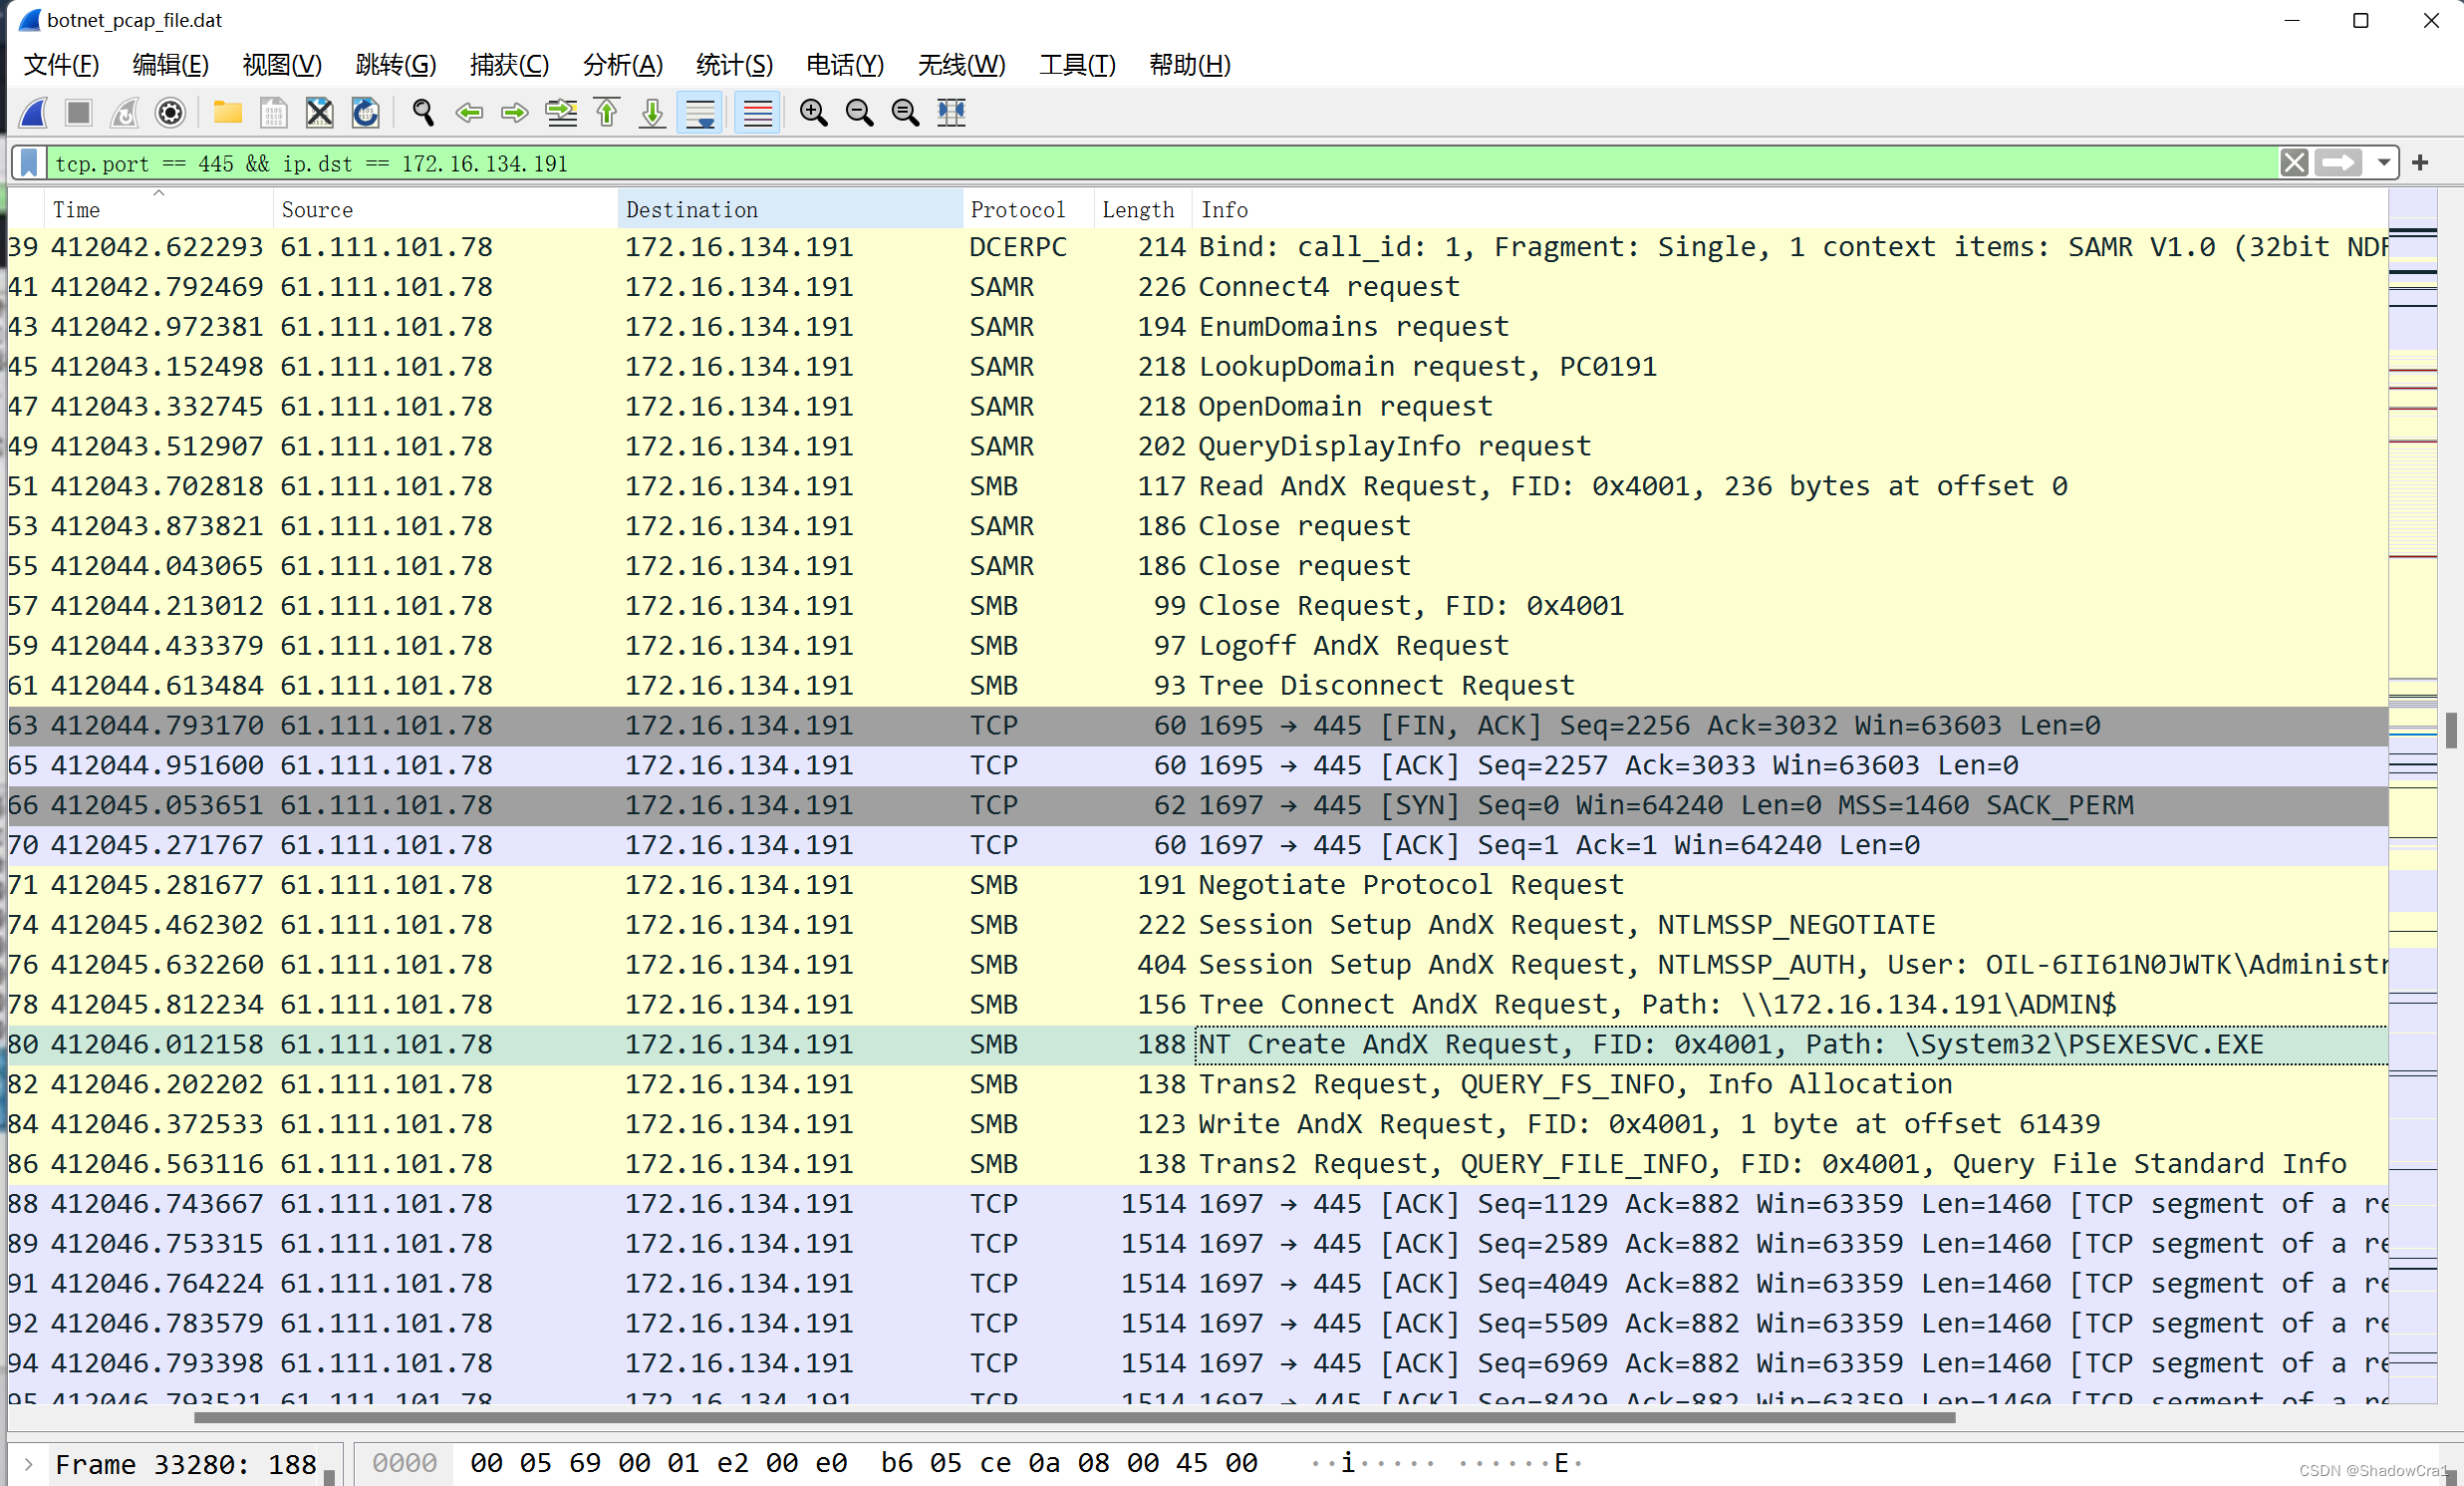
Task: Open capture options gear icon
Action: coord(171,112)
